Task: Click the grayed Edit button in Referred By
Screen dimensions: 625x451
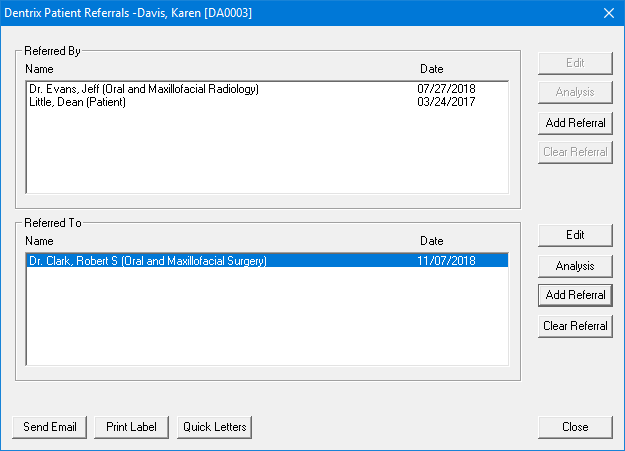Action: click(x=575, y=62)
